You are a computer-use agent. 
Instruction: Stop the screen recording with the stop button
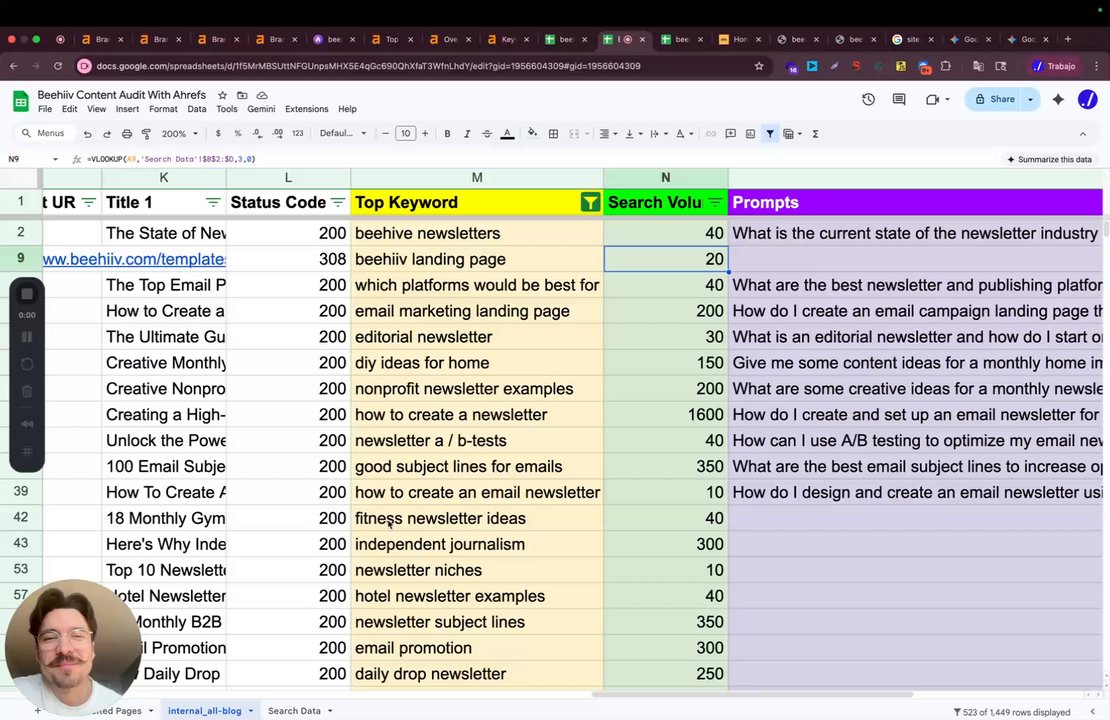(x=27, y=294)
